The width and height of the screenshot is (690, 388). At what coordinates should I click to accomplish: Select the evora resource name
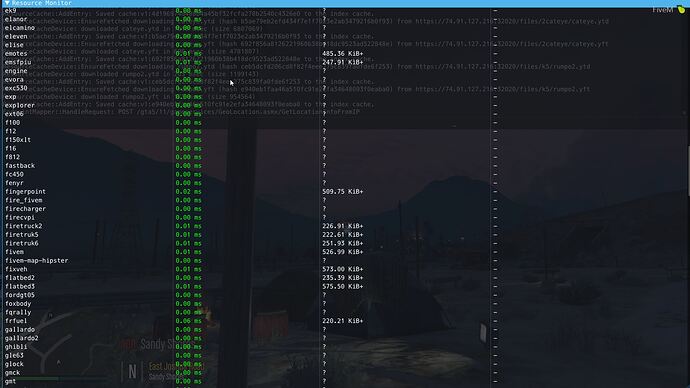click(14, 80)
